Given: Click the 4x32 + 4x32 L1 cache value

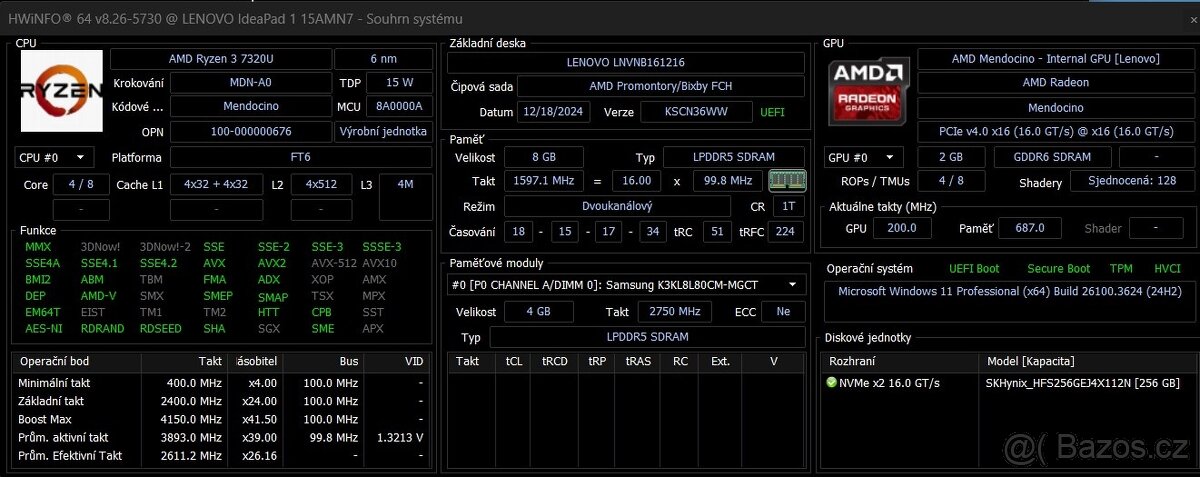Looking at the screenshot, I should [216, 184].
